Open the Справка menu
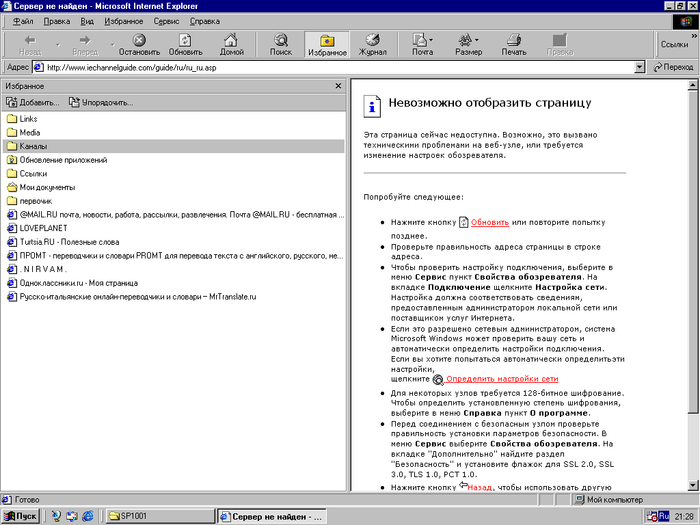This screenshot has height=525, width=700. (205, 20)
